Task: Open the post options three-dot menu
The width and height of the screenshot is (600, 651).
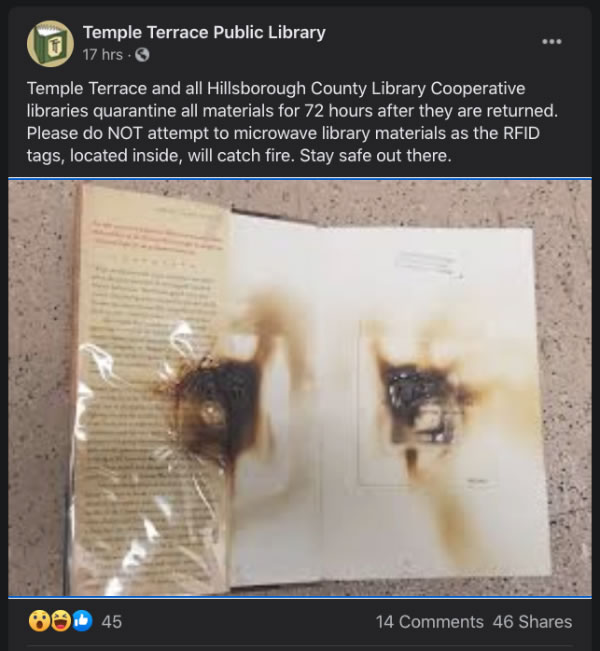Action: tap(551, 42)
